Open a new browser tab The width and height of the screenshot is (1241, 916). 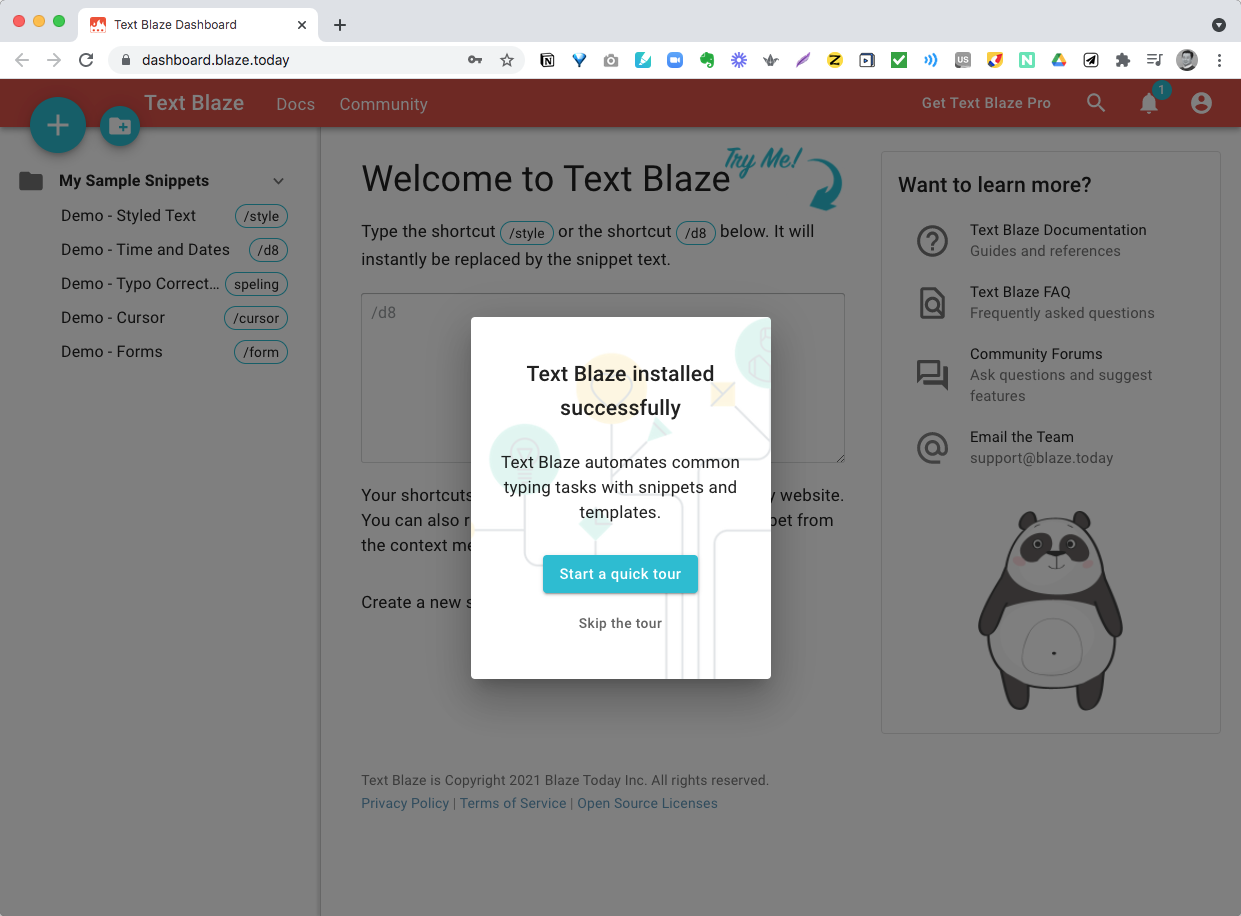[x=340, y=25]
